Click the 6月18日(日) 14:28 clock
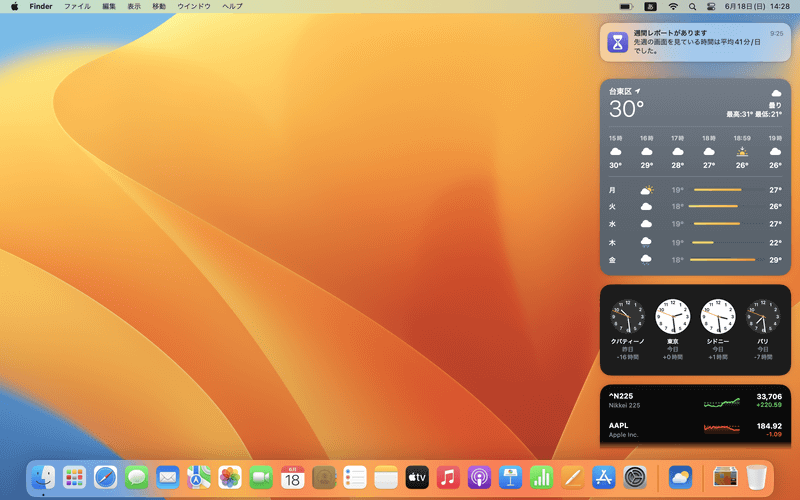 click(x=757, y=6)
